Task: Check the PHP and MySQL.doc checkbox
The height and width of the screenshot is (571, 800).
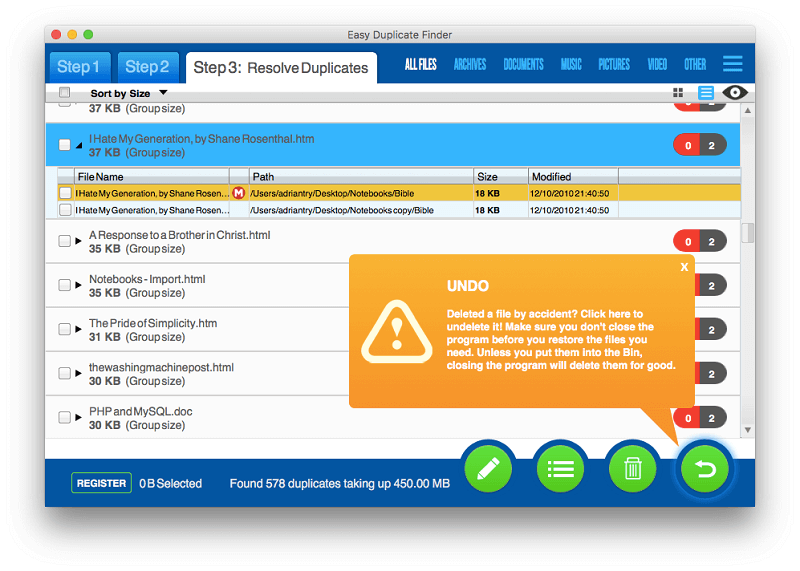Action: pos(64,417)
